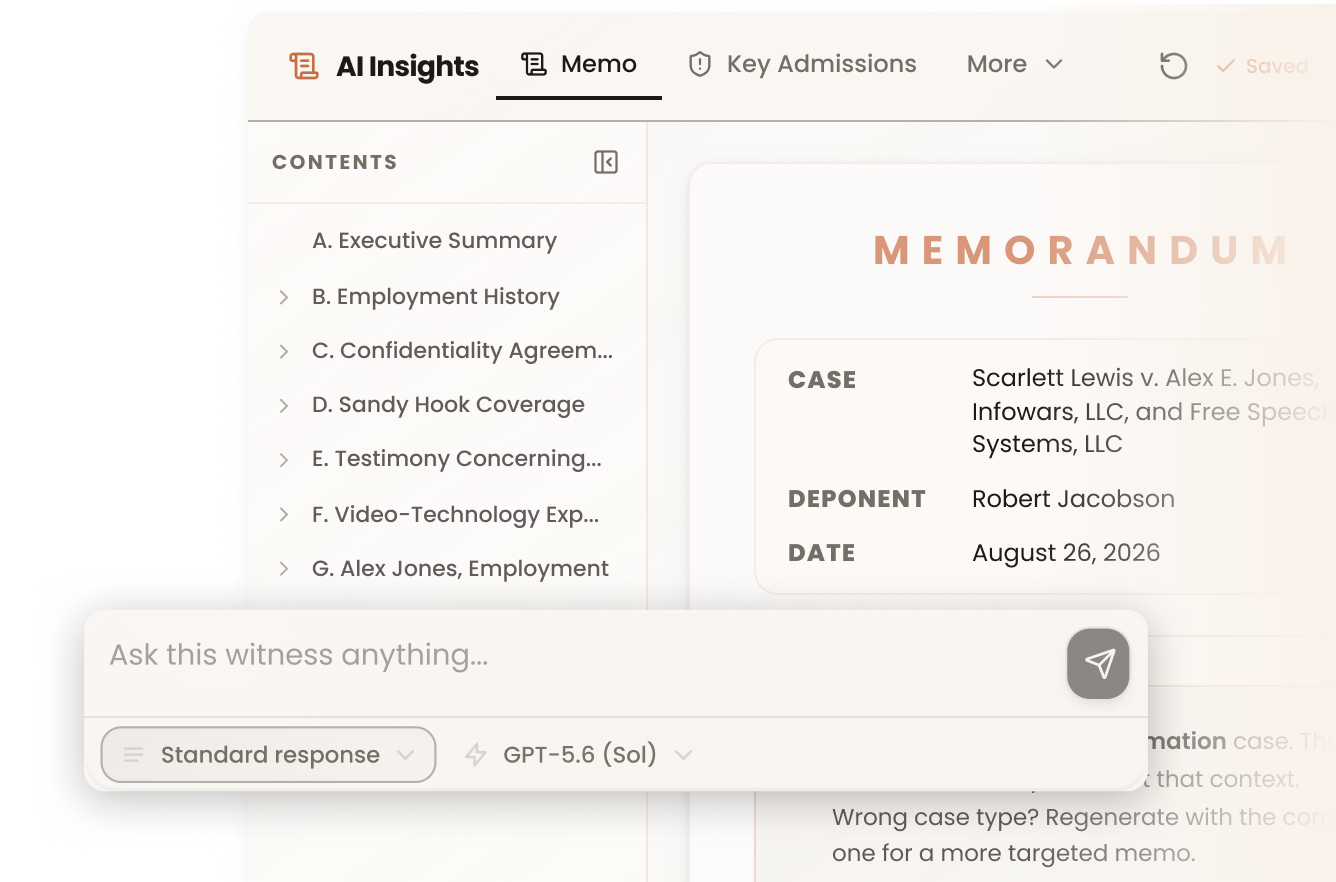Click the DEPONENT field label
The image size is (1336, 882).
(857, 499)
